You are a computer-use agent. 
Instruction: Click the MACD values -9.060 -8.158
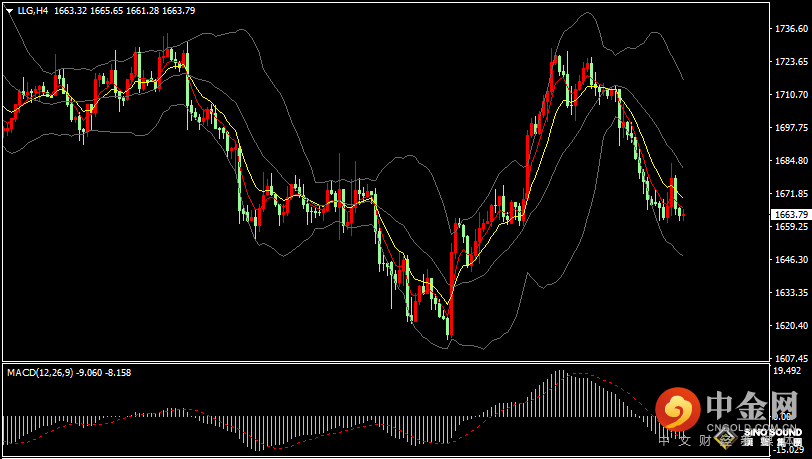point(104,372)
